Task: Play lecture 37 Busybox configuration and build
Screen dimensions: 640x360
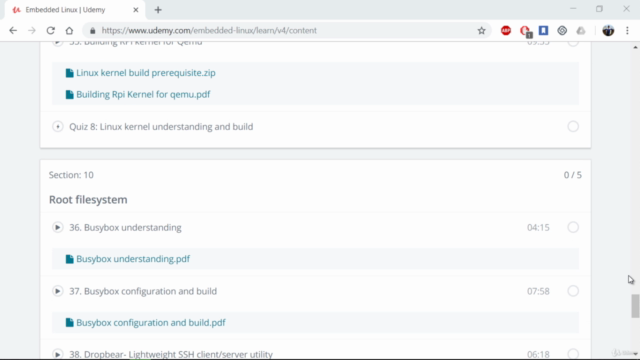Action: (x=58, y=291)
